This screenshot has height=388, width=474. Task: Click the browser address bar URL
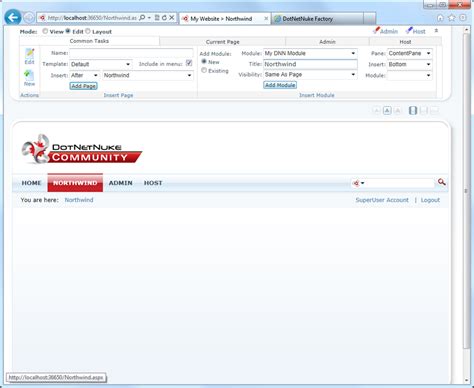click(x=92, y=18)
